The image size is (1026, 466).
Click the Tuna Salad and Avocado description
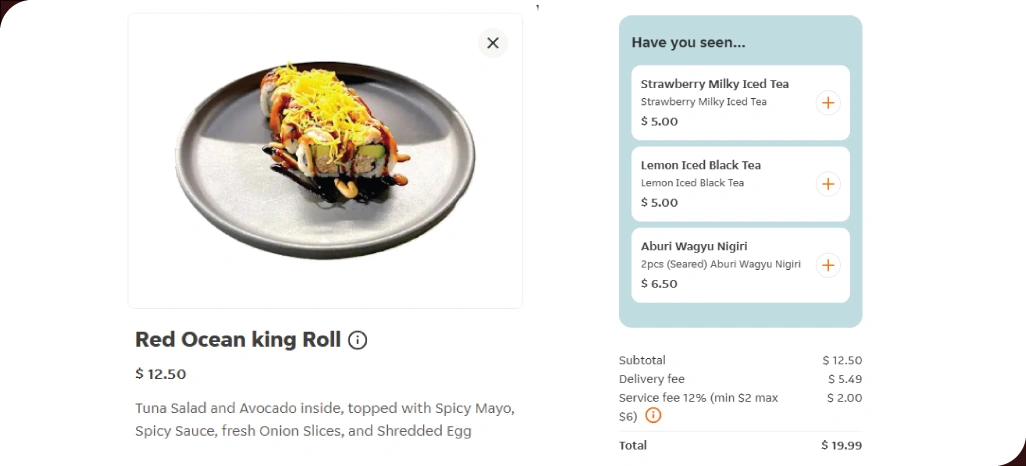(324, 420)
